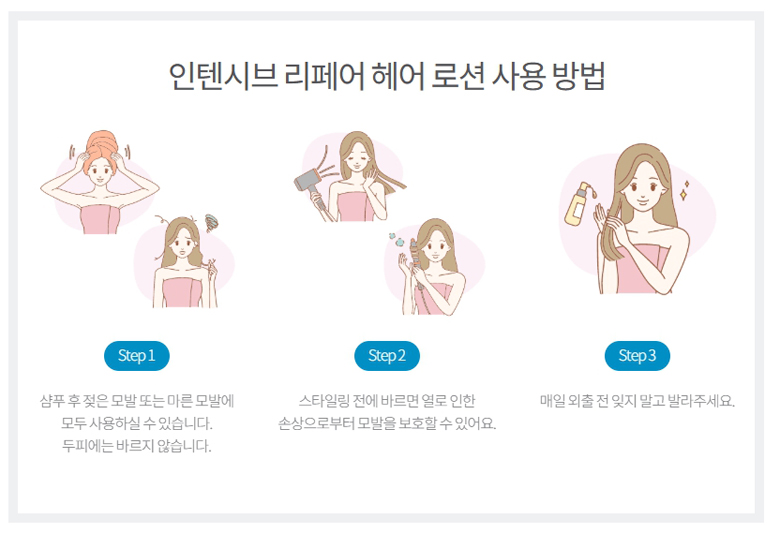Image resolution: width=780 pixels, height=533 pixels.
Task: Click the sparkle stars beside Step 3 woman
Action: [684, 191]
